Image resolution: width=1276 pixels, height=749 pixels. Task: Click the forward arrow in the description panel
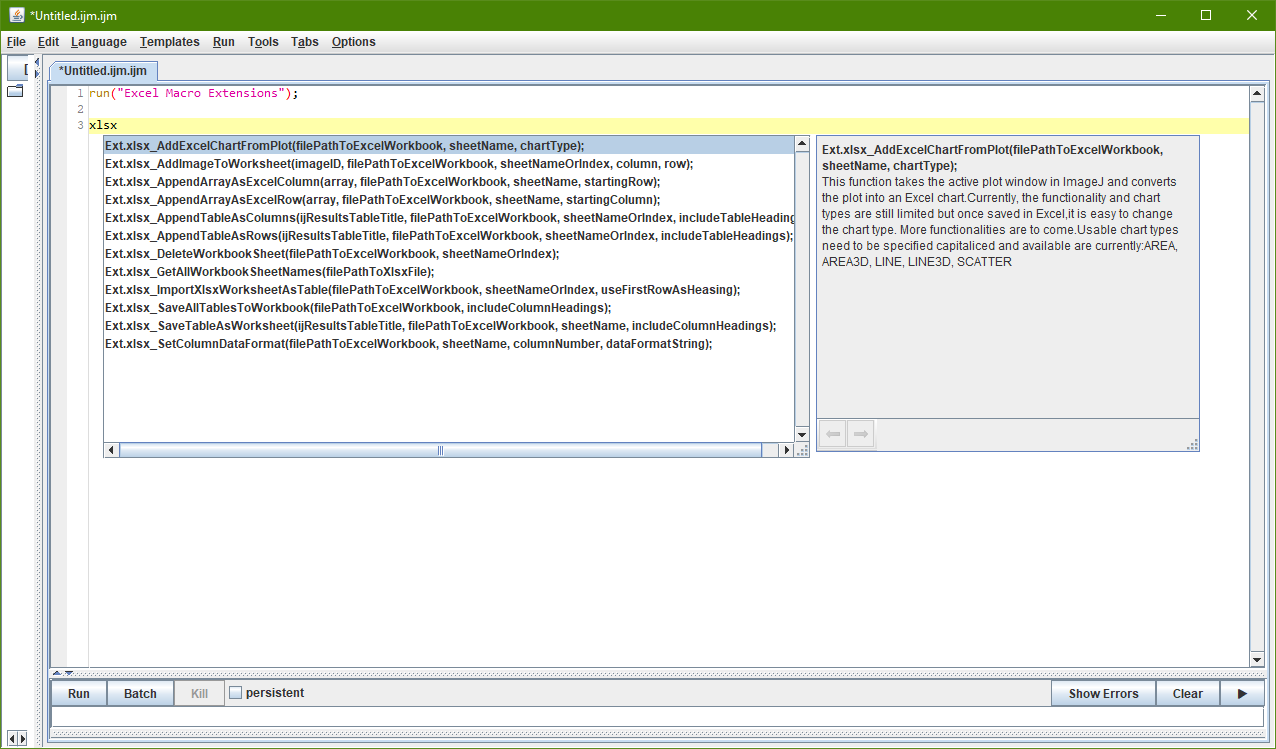pyautogui.click(x=860, y=434)
